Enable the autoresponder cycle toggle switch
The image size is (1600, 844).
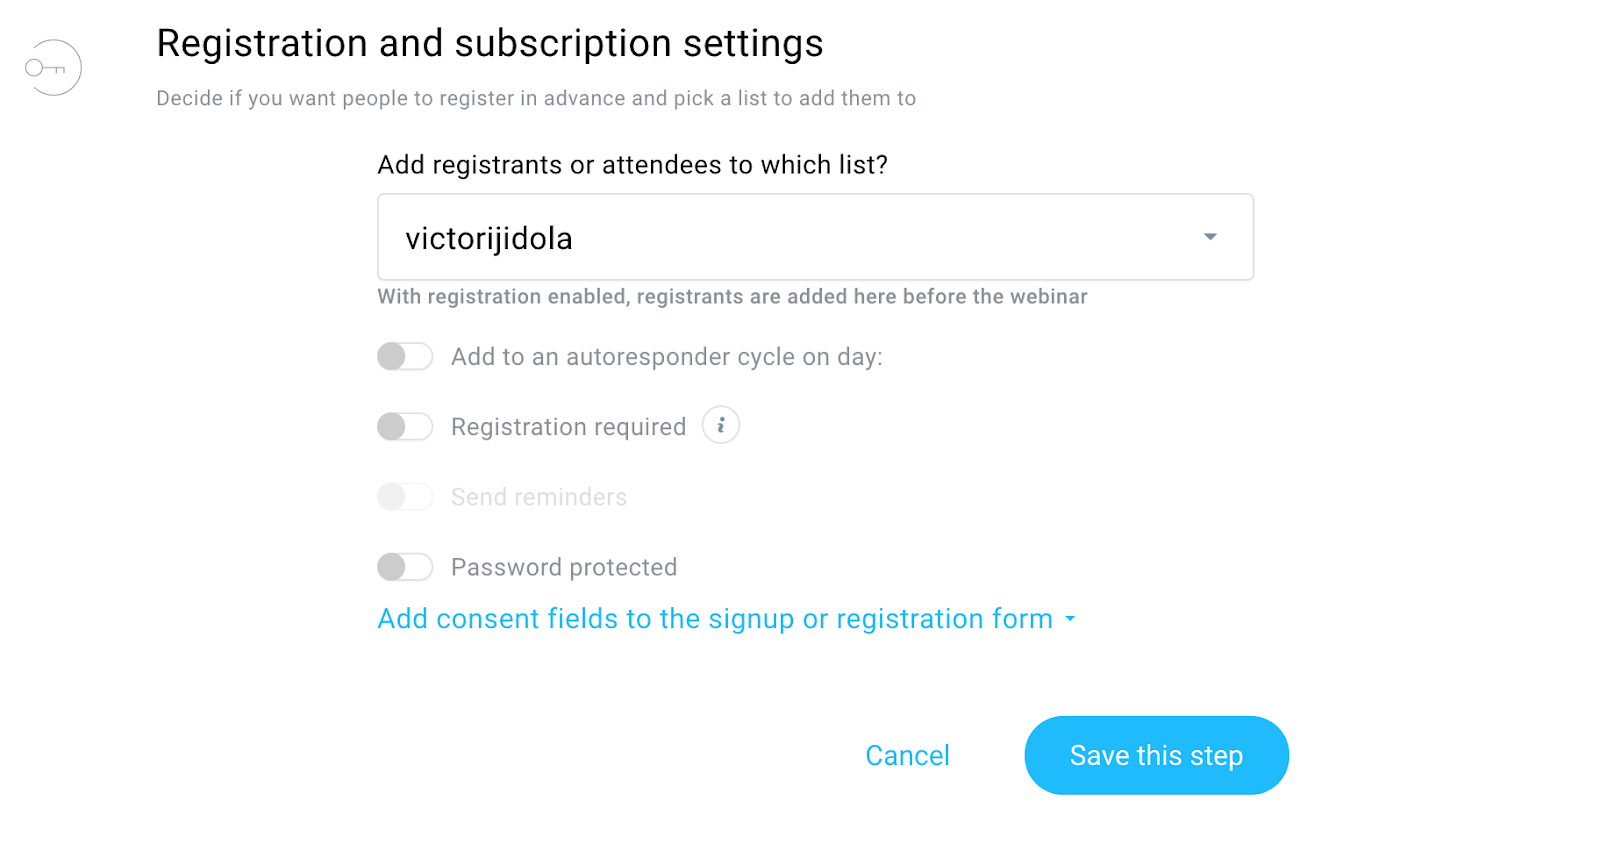click(405, 357)
